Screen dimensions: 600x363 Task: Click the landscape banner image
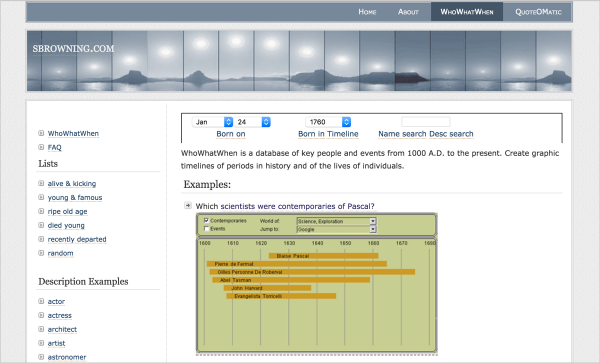coord(299,61)
